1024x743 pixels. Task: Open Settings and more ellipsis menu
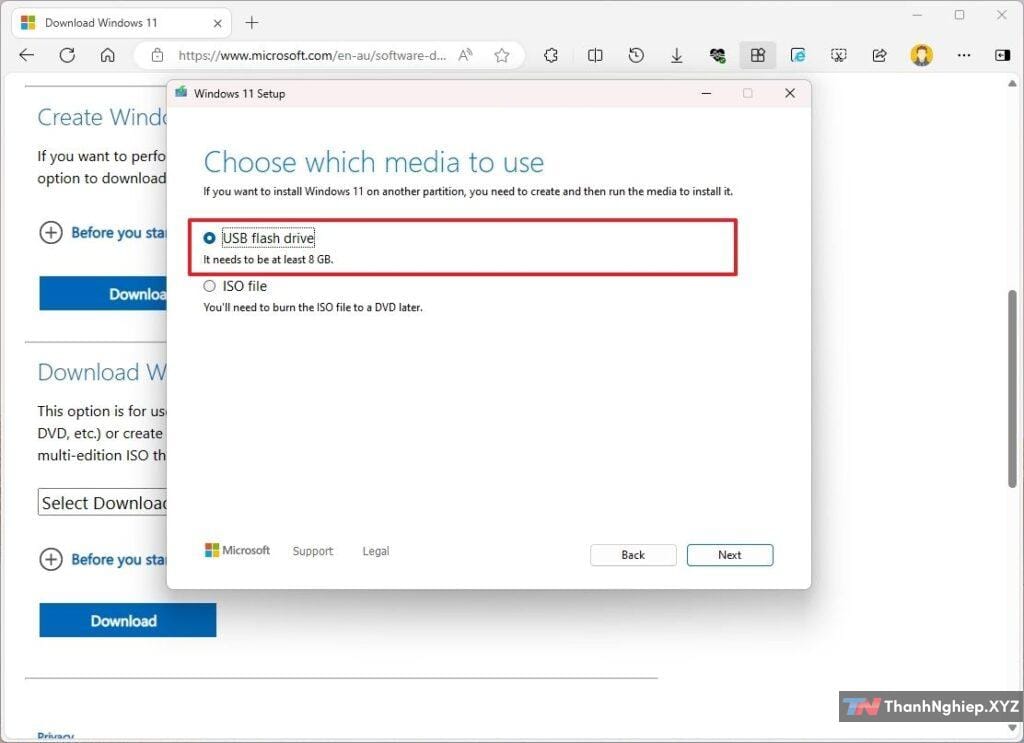coord(964,55)
